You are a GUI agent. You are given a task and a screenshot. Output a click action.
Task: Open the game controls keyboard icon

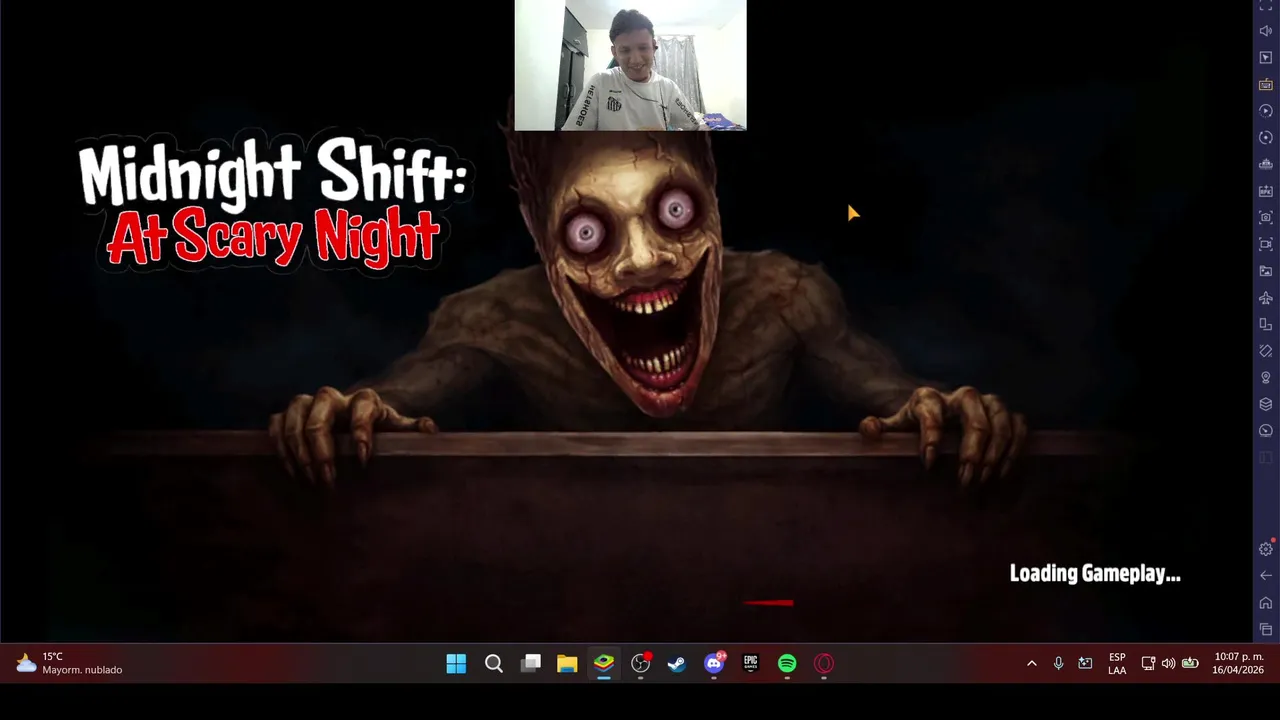[1265, 84]
